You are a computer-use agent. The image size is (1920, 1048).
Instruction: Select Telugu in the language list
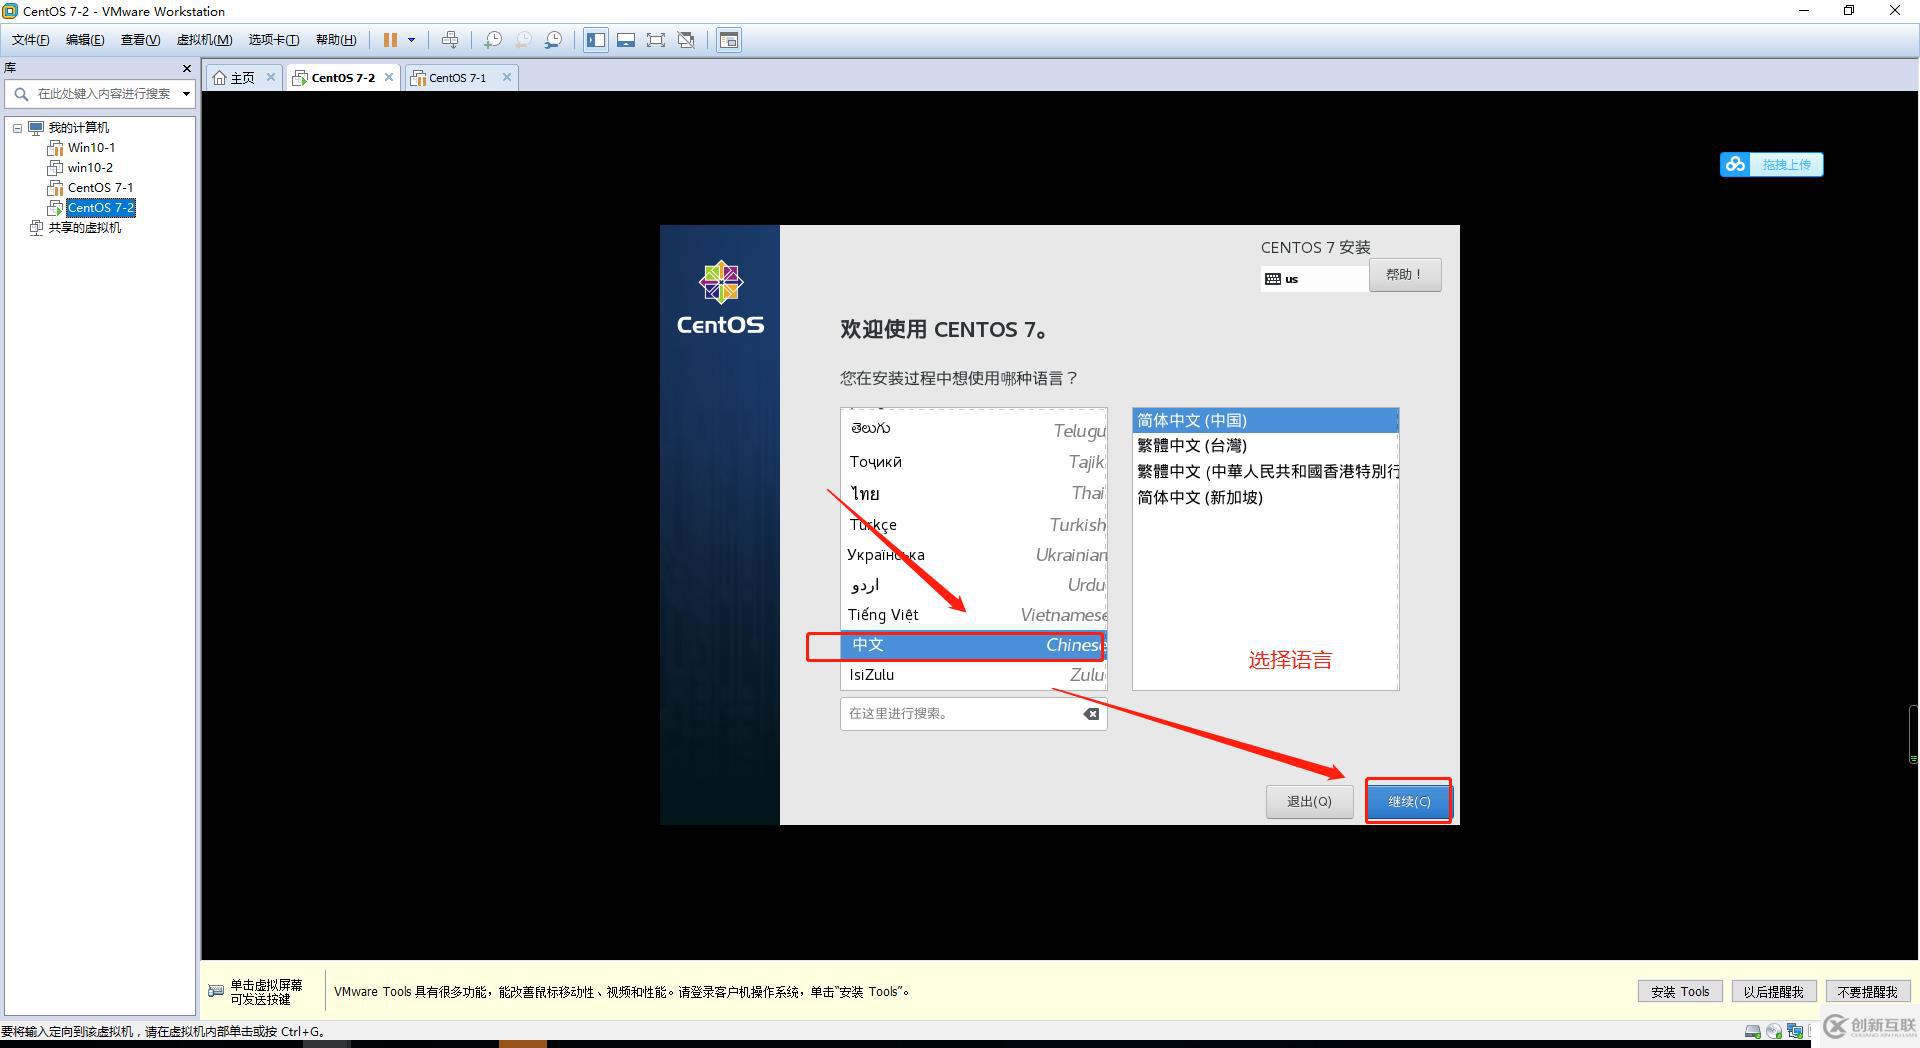(973, 429)
